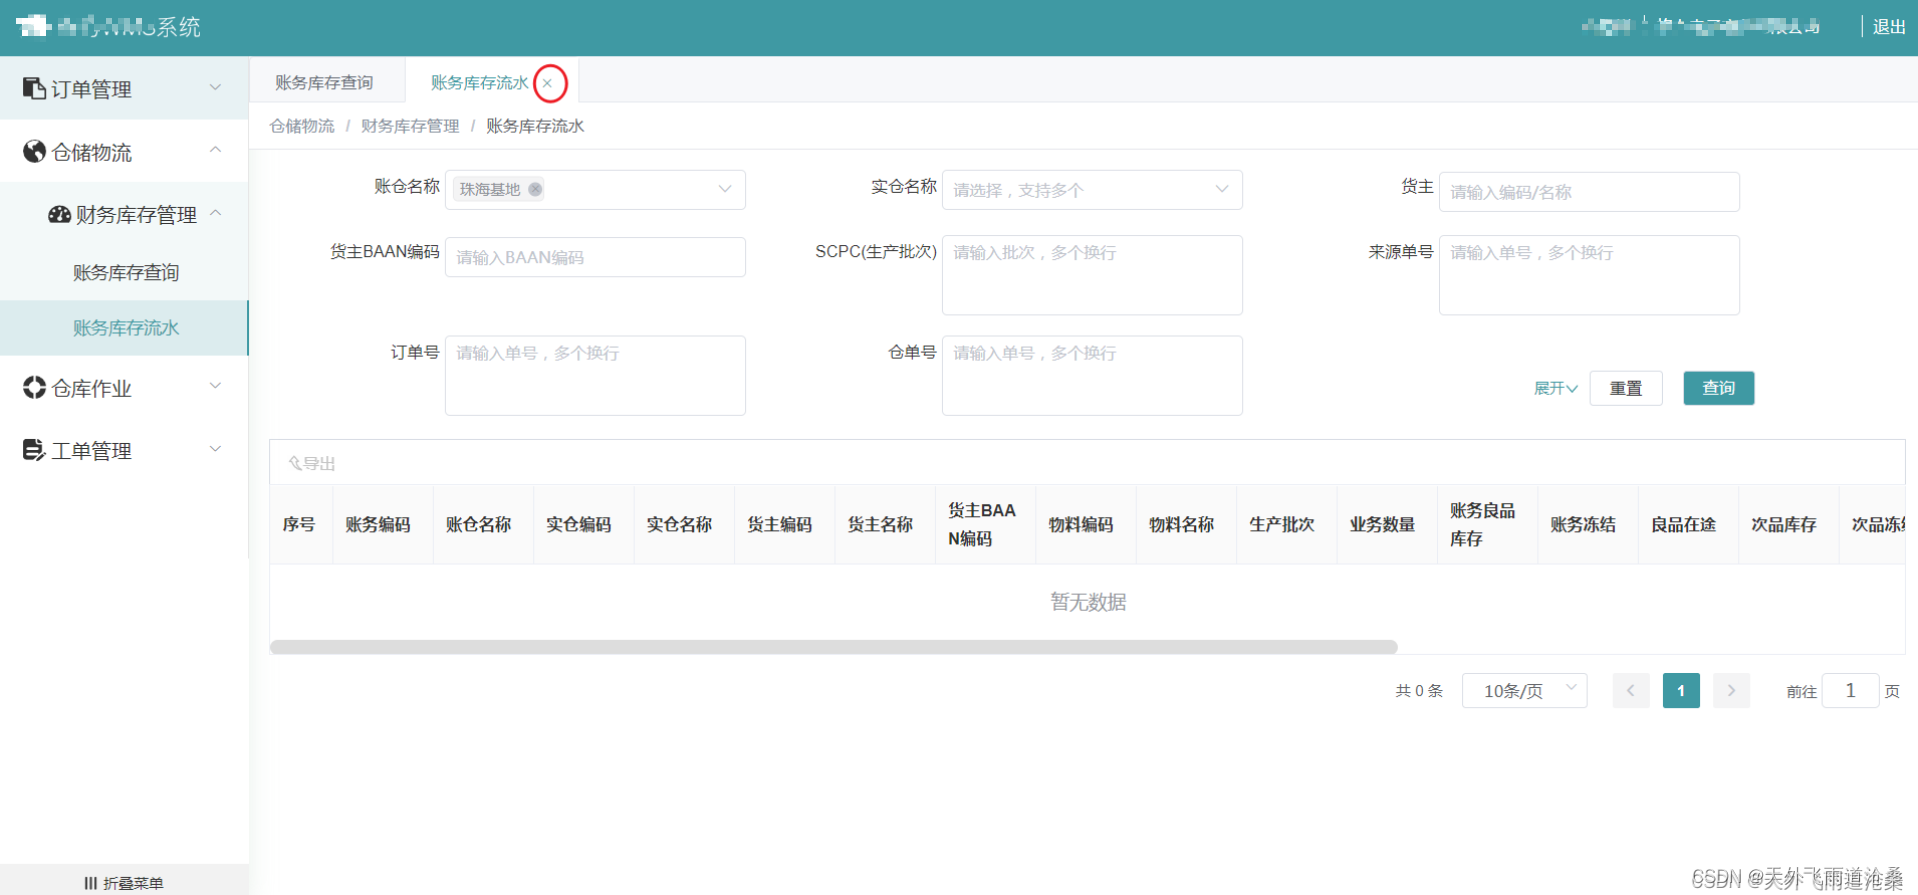Screen dimensions: 1918x895
Task: Expand the 订单管理 menu chevron
Action: point(215,88)
